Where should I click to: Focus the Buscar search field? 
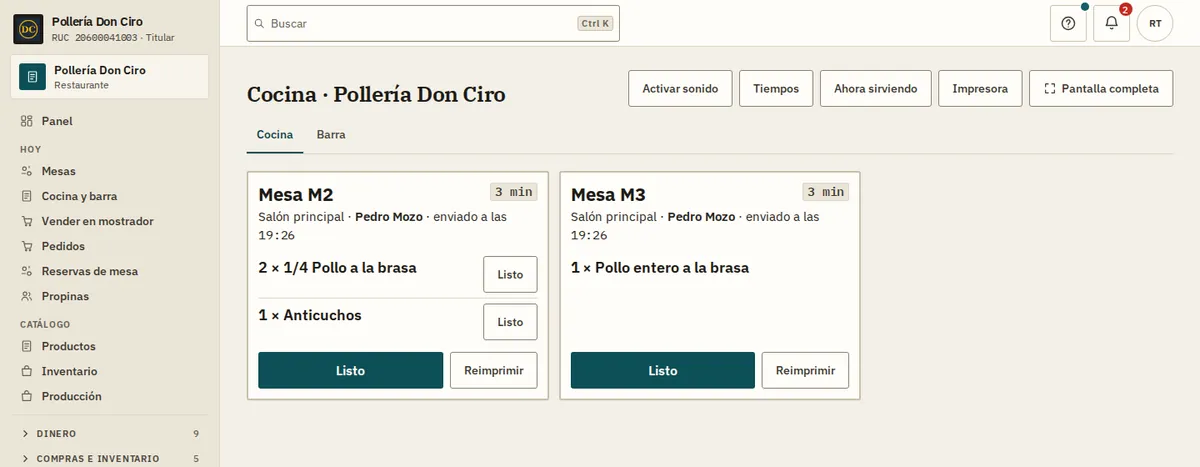coord(433,23)
